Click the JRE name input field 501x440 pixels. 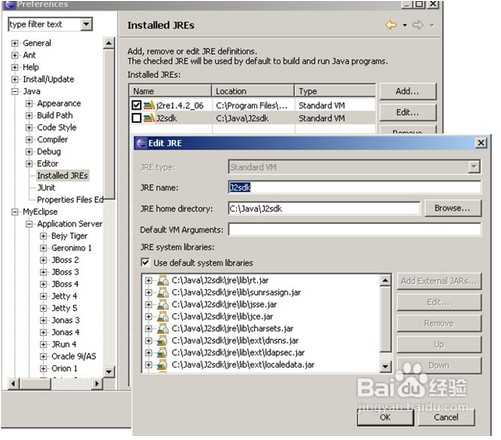click(354, 187)
